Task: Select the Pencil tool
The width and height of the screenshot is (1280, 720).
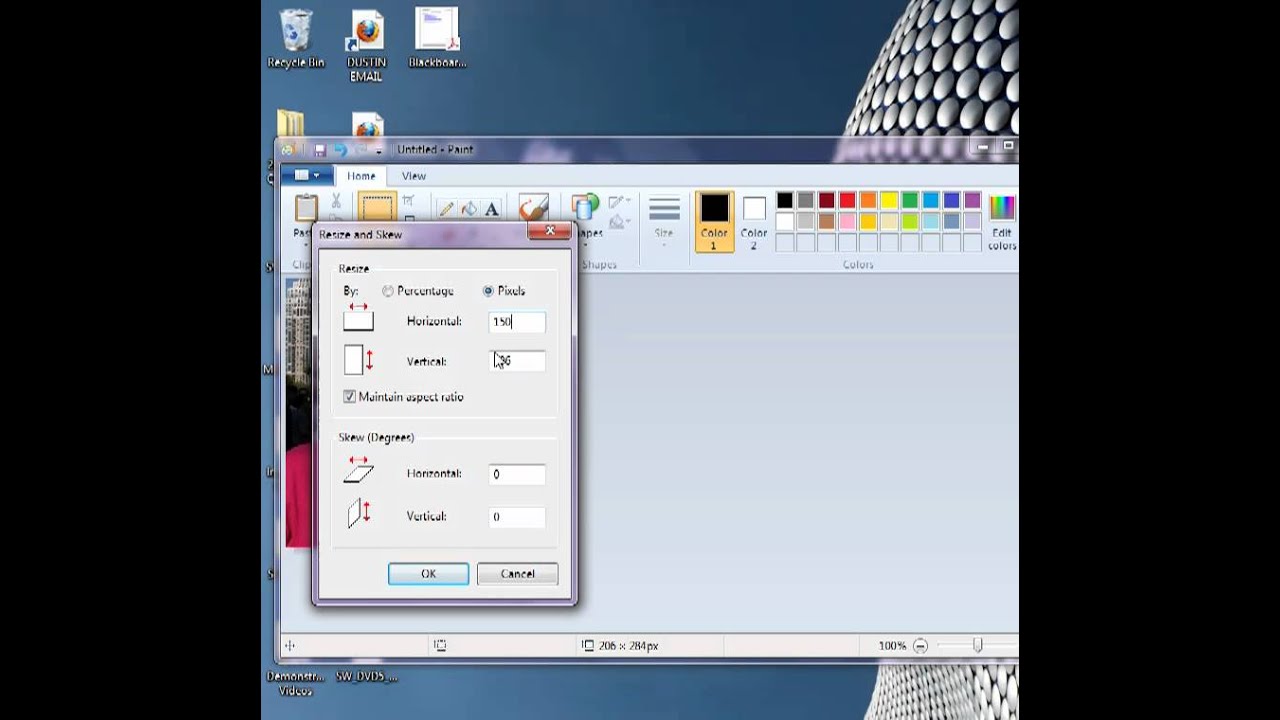Action: tap(446, 209)
